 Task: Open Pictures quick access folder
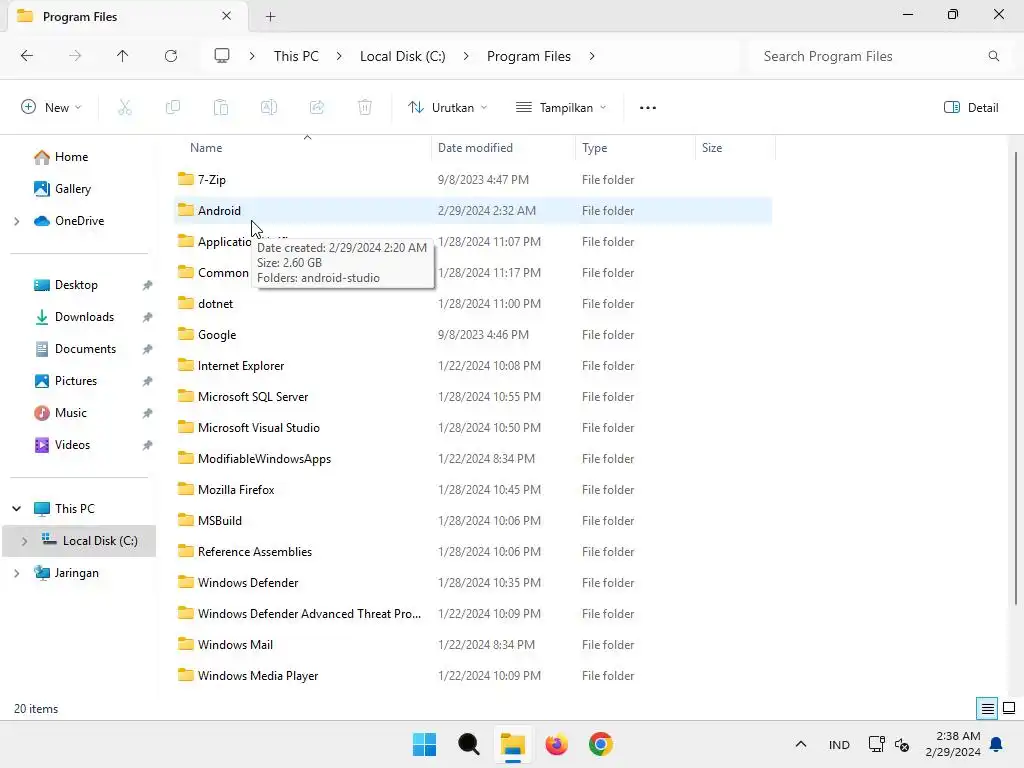(76, 381)
